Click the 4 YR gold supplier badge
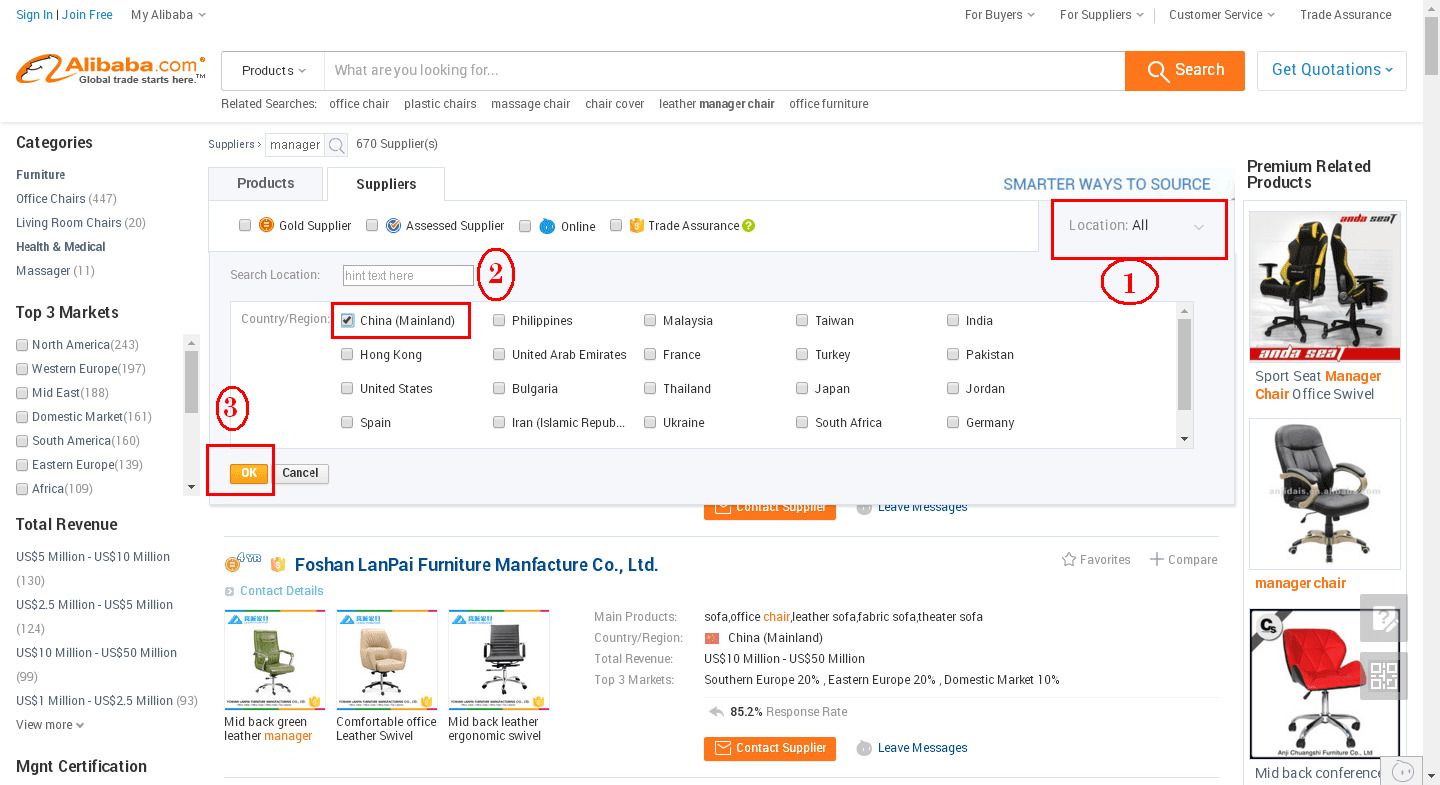The height and width of the screenshot is (785, 1440). coord(243,563)
